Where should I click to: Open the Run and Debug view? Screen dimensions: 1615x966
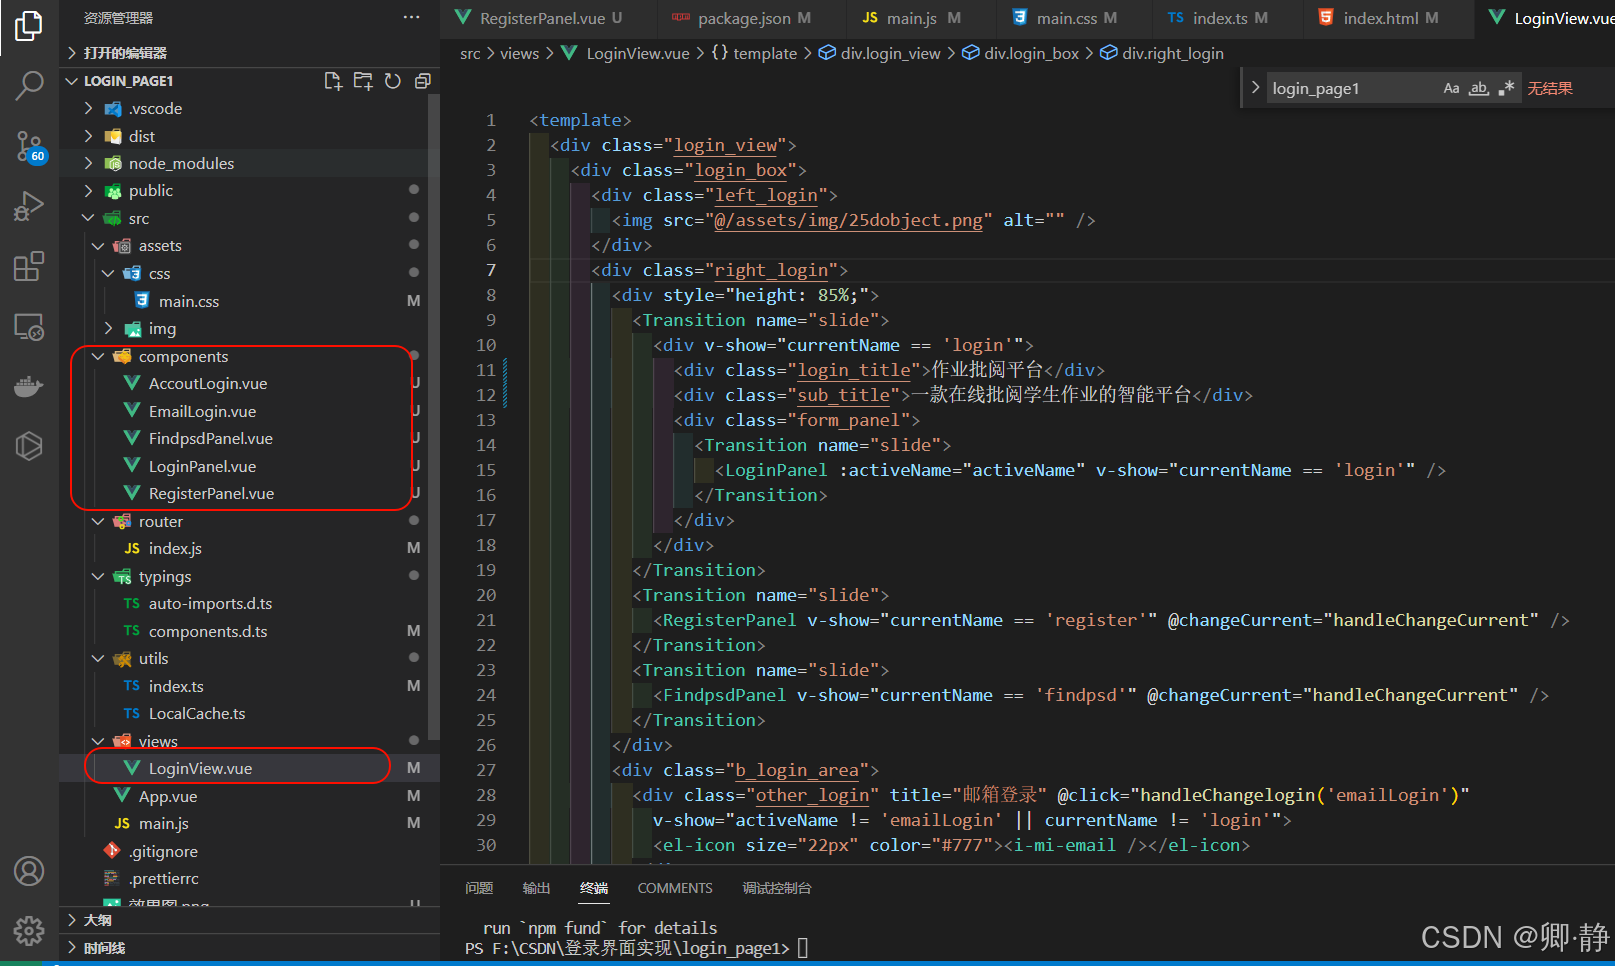tap(29, 206)
